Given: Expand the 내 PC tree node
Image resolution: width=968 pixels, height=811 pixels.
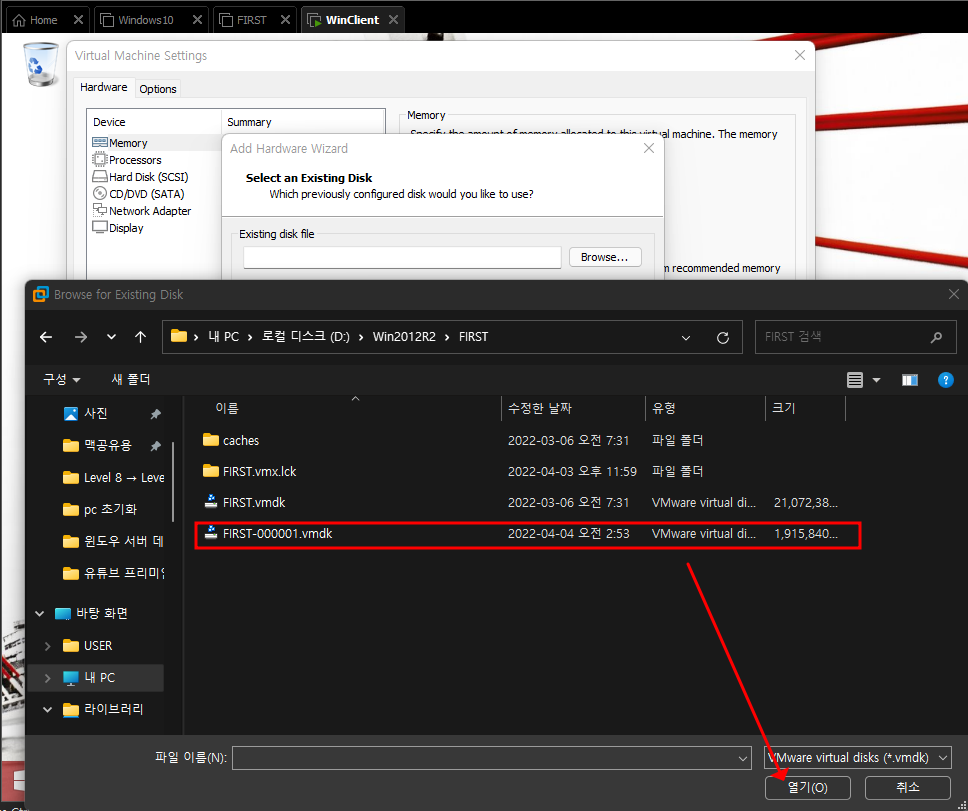Looking at the screenshot, I should pos(48,678).
